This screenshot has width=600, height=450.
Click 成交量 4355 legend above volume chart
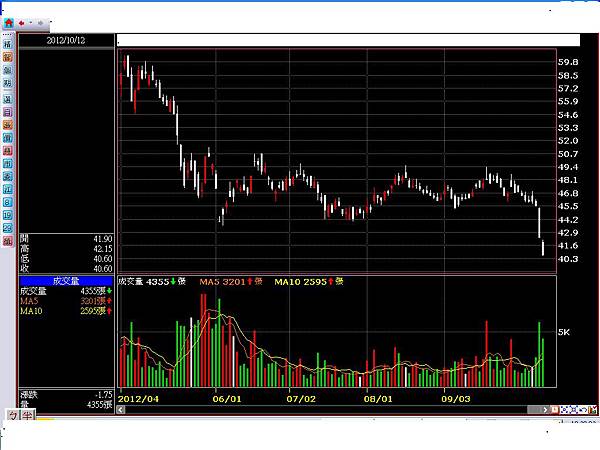coord(152,282)
